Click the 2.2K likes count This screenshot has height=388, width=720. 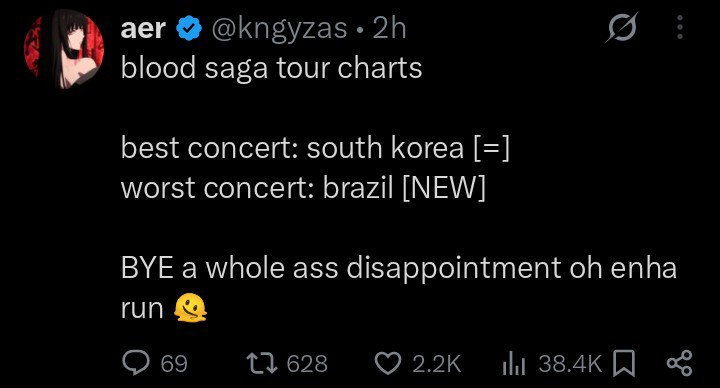(x=436, y=364)
